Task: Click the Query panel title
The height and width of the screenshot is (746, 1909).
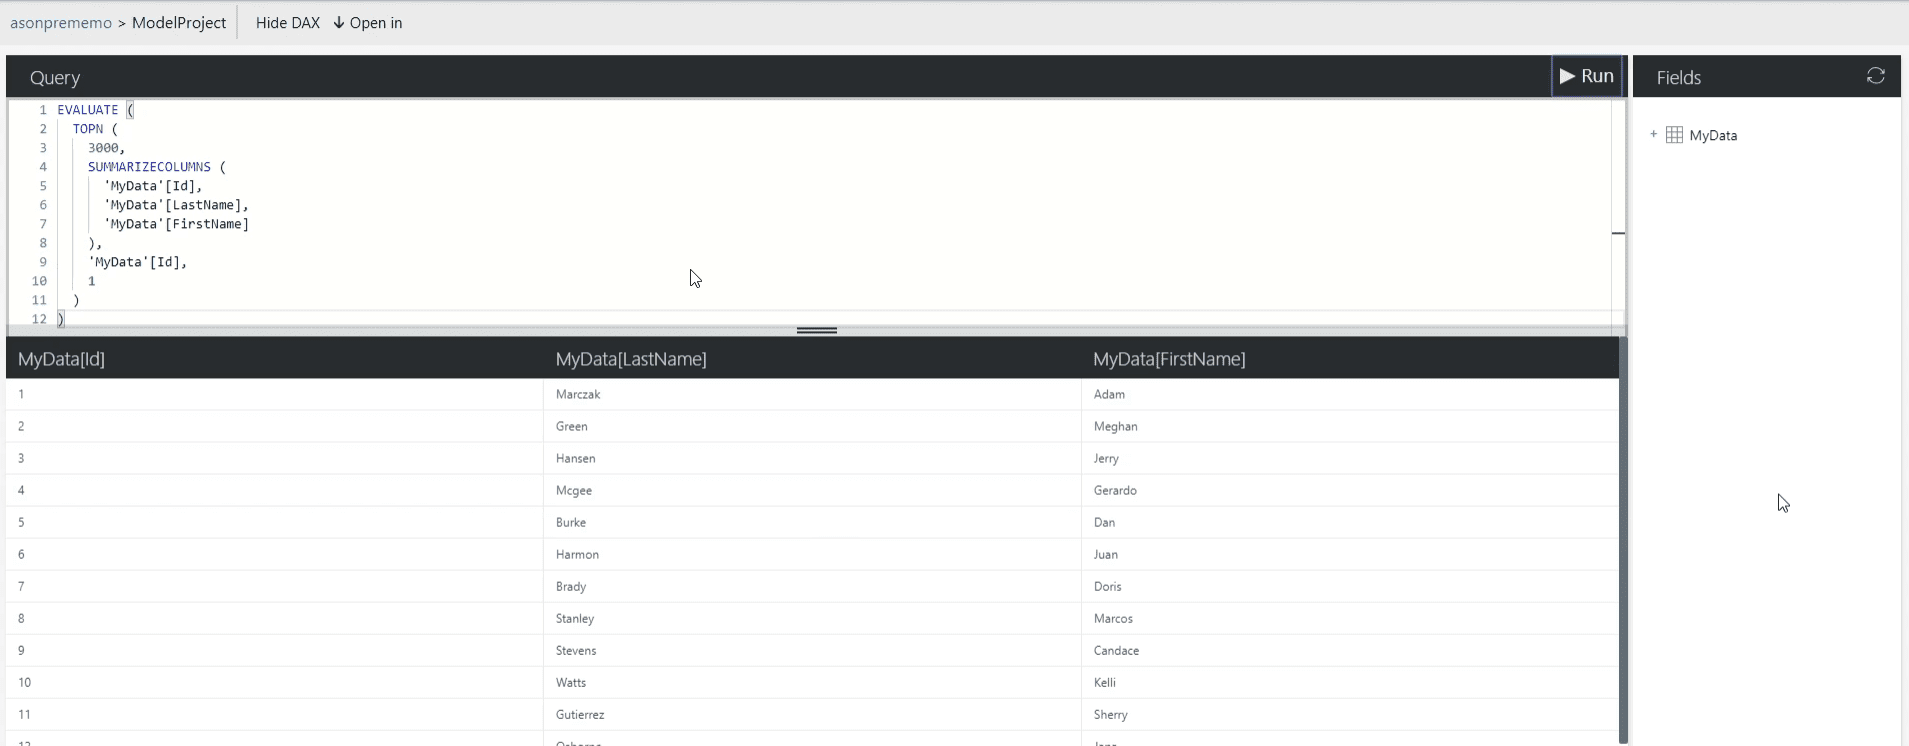Action: [x=55, y=77]
